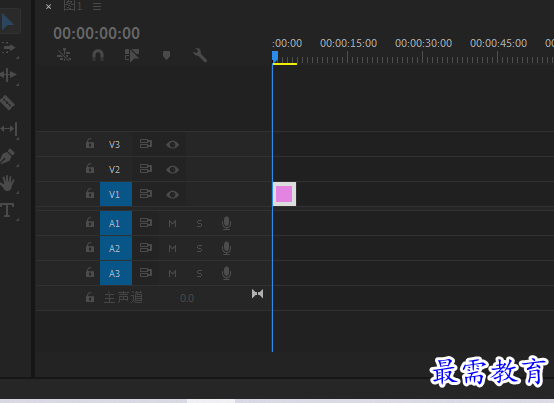This screenshot has width=554, height=403.
Task: Toggle sync lock on V1
Action: (146, 194)
